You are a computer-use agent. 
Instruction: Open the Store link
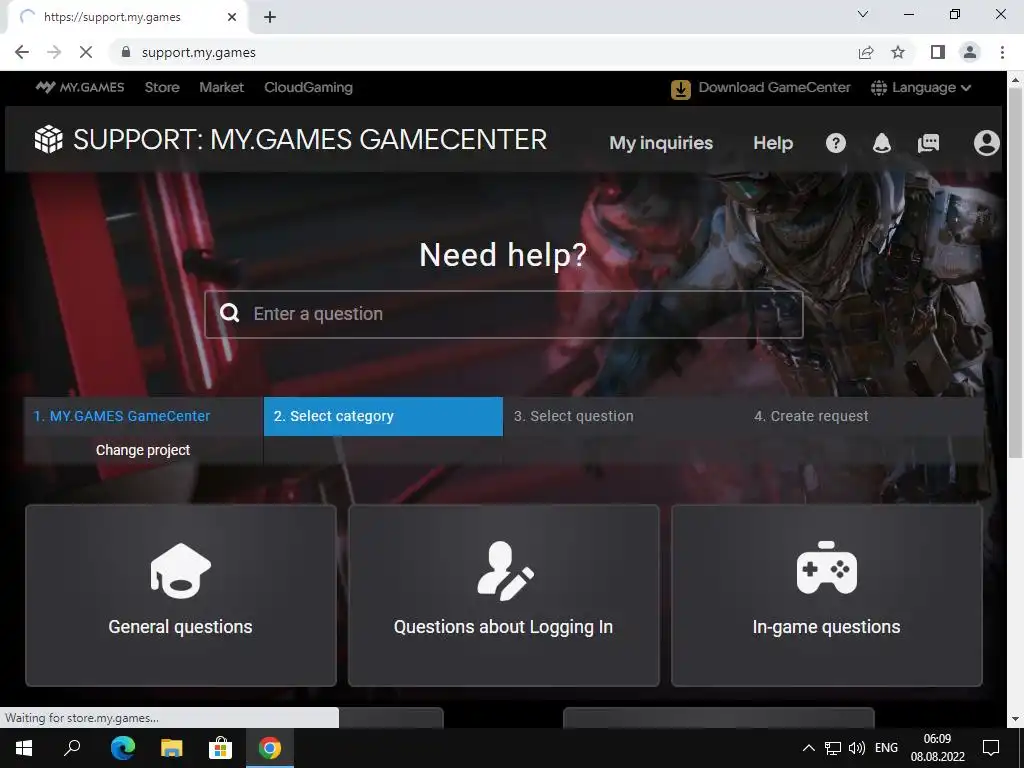pos(162,87)
